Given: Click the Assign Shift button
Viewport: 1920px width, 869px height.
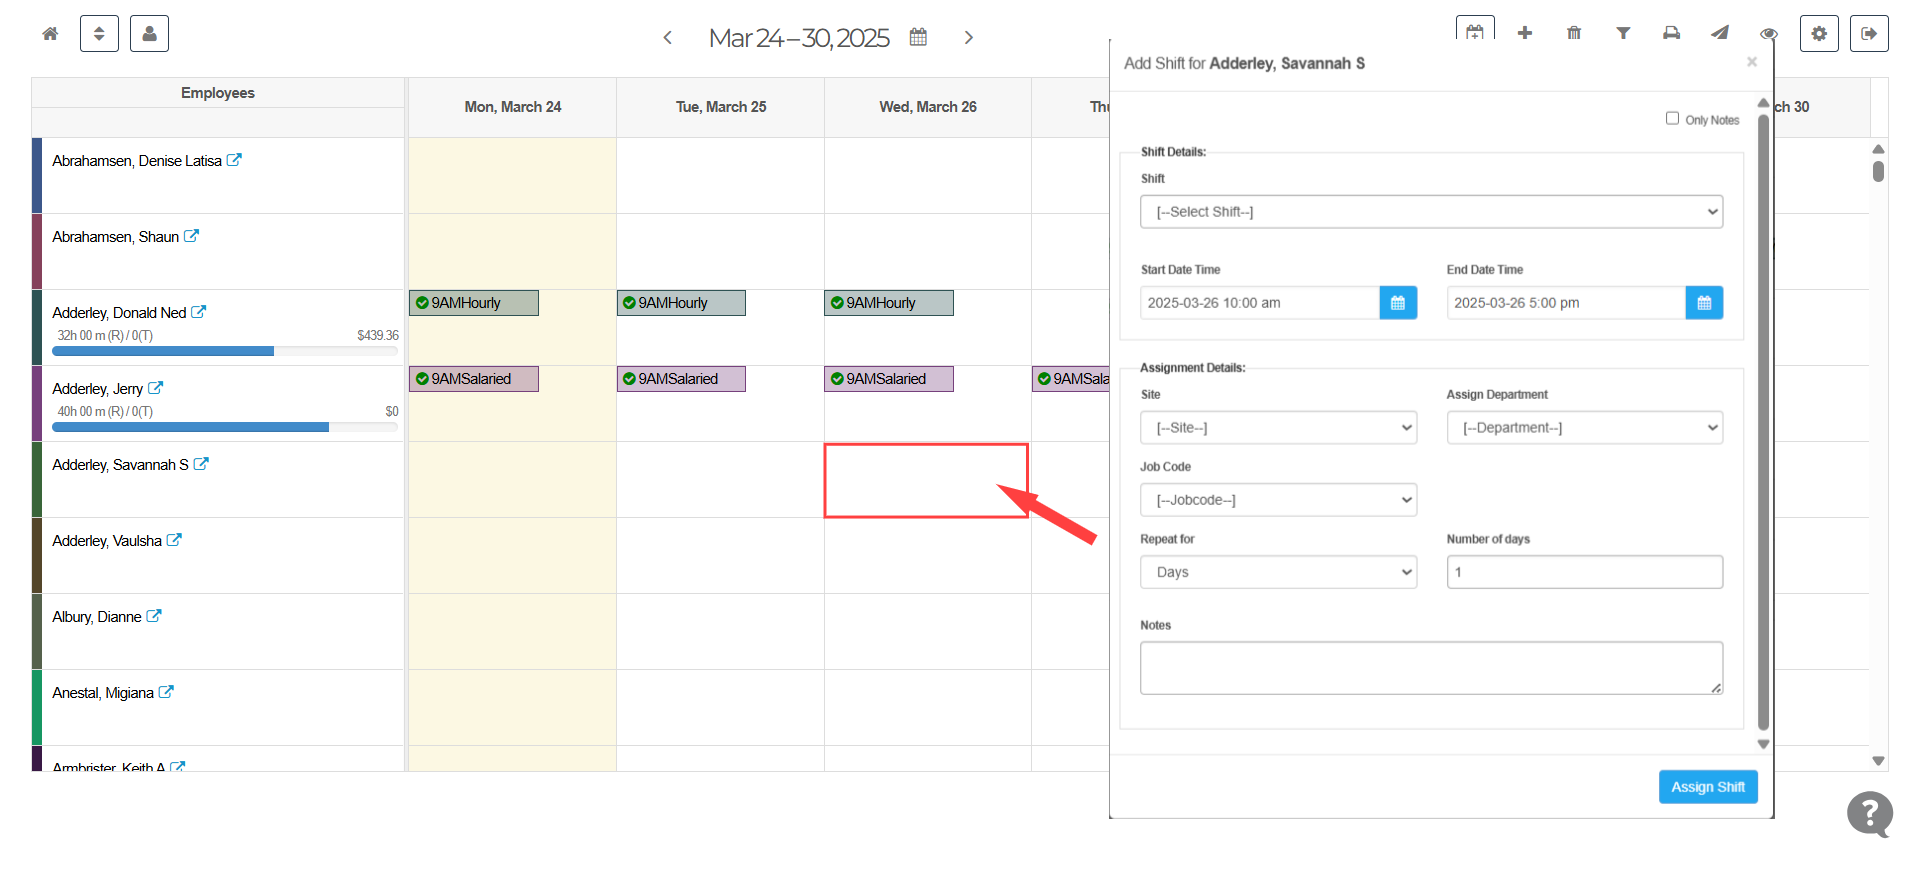Looking at the screenshot, I should click(x=1707, y=786).
